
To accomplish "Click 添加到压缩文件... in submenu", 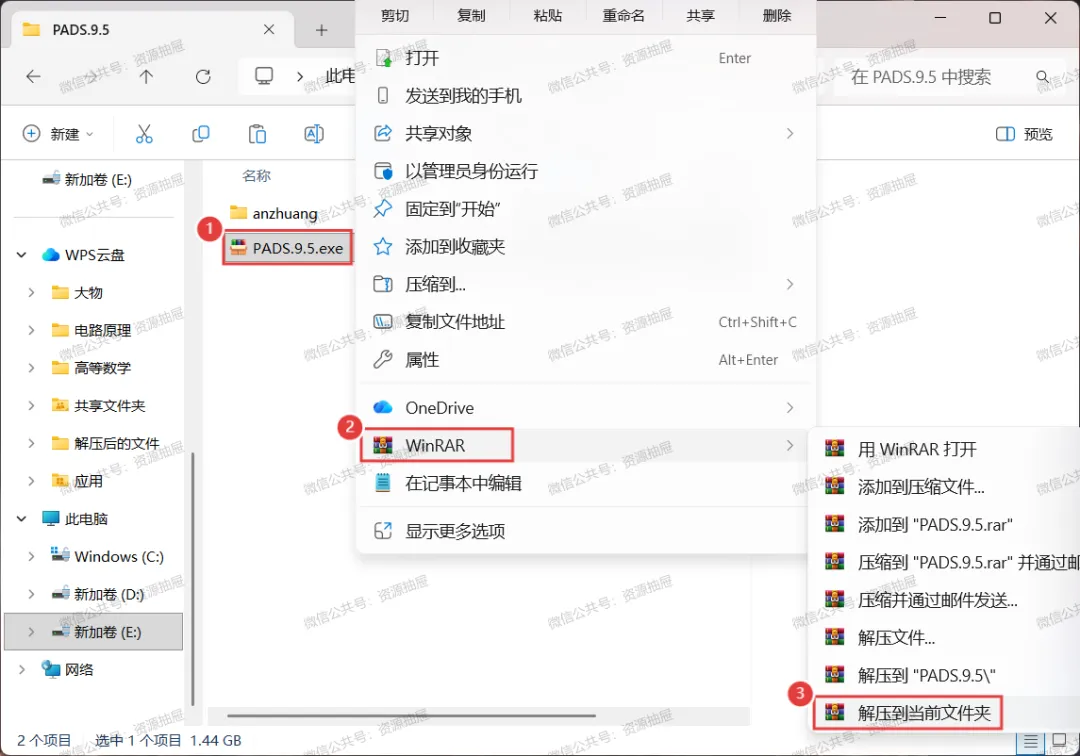I will [x=946, y=487].
